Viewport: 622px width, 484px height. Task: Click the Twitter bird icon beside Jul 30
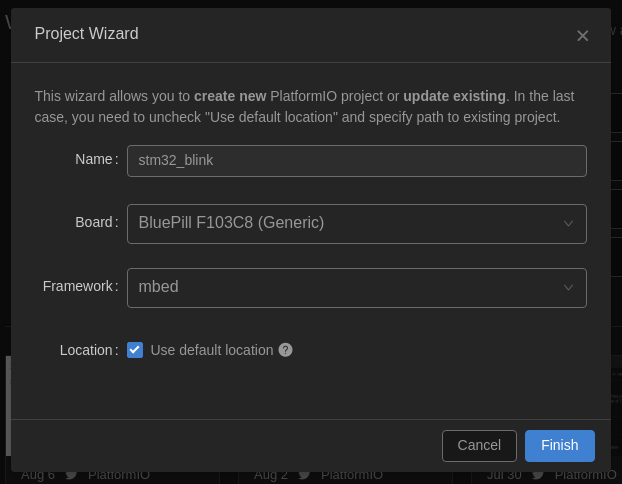538,475
